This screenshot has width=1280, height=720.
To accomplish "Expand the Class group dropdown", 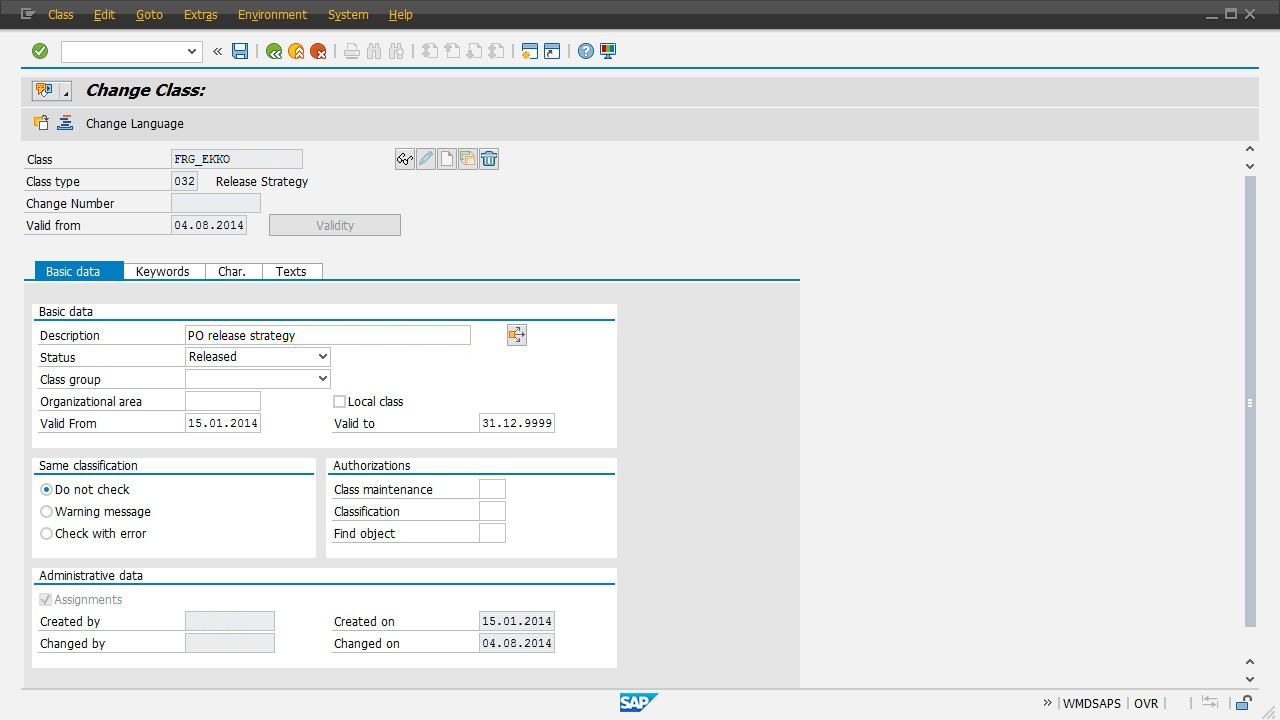I will click(322, 379).
